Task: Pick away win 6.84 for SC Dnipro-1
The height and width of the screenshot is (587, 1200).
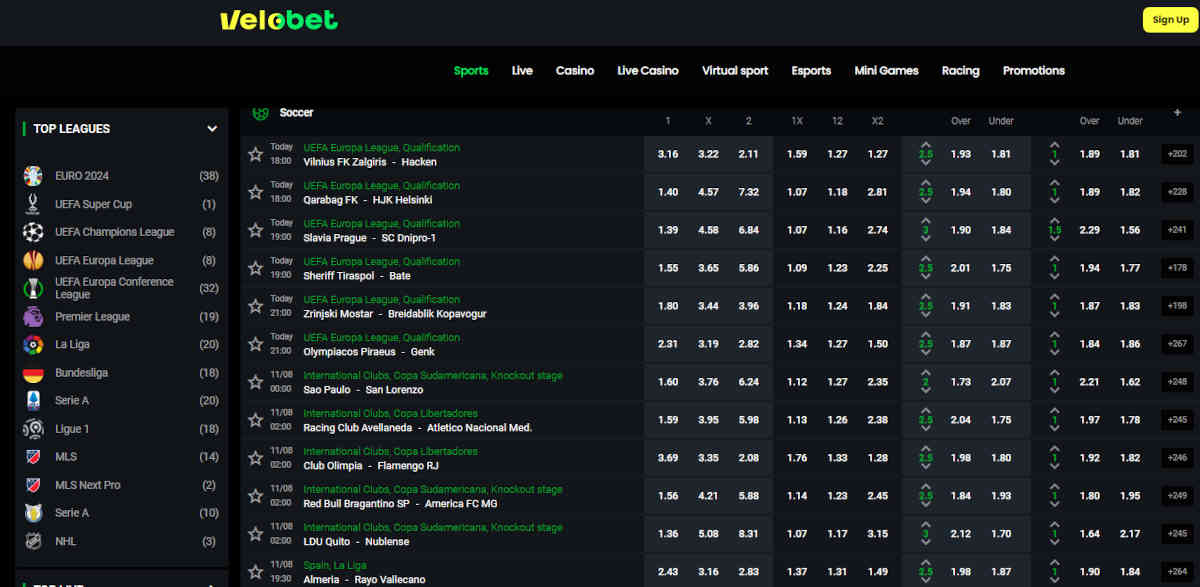Action: click(748, 230)
